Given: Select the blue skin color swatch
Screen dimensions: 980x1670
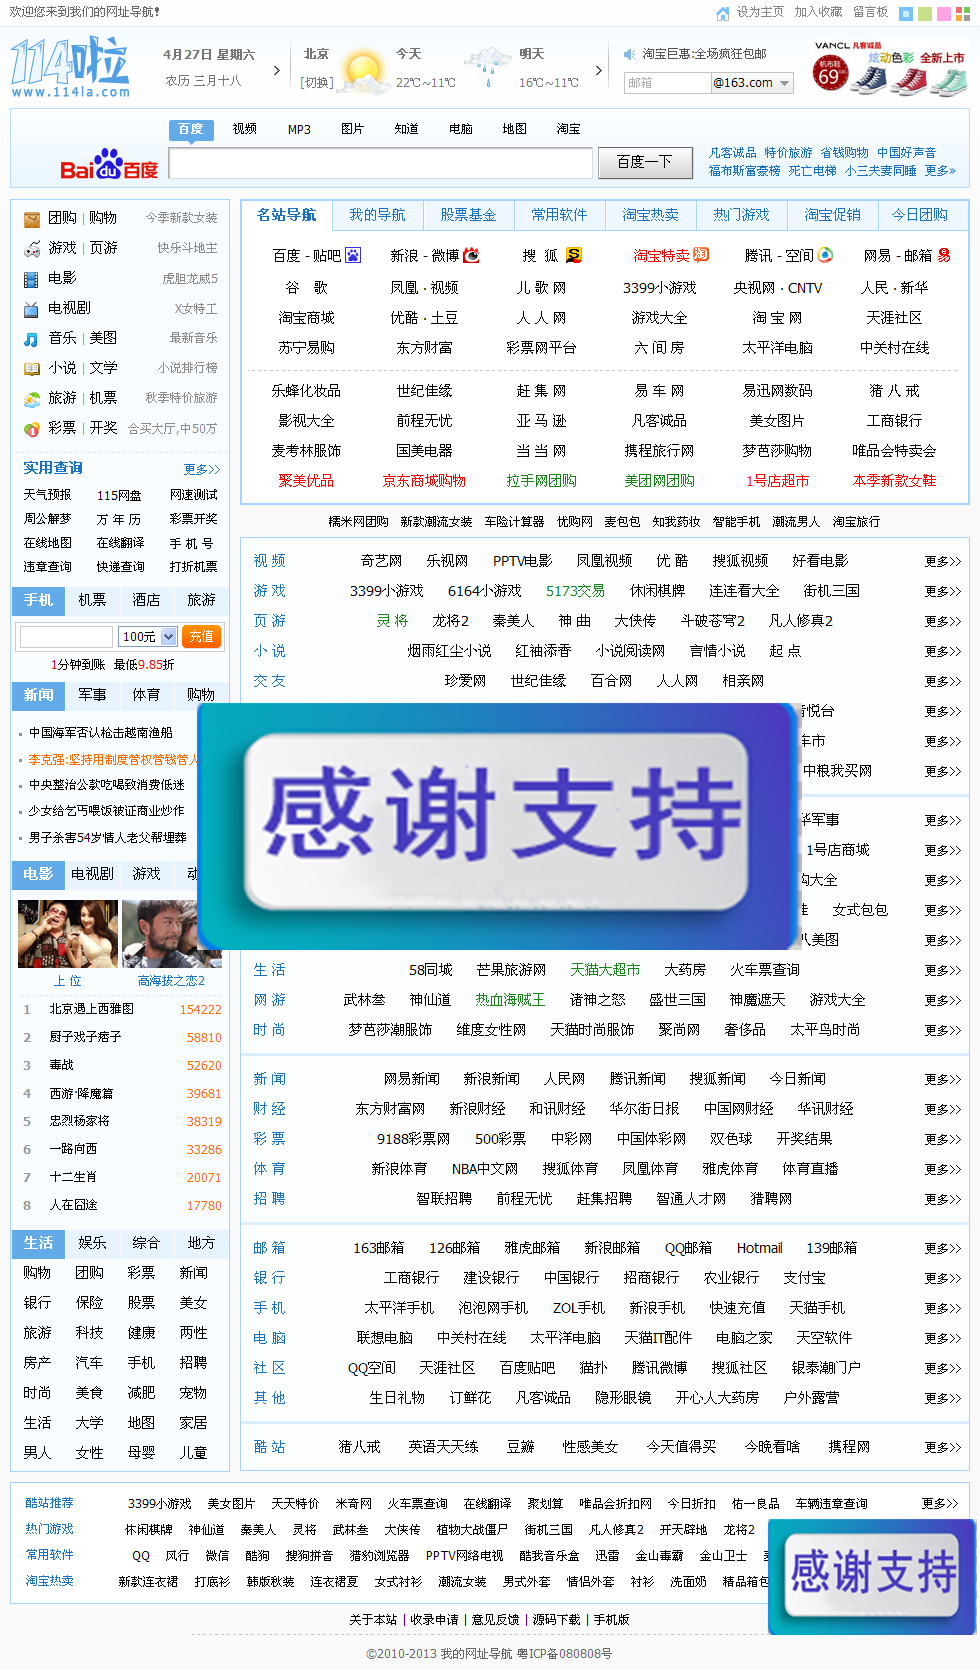Looking at the screenshot, I should [x=906, y=14].
